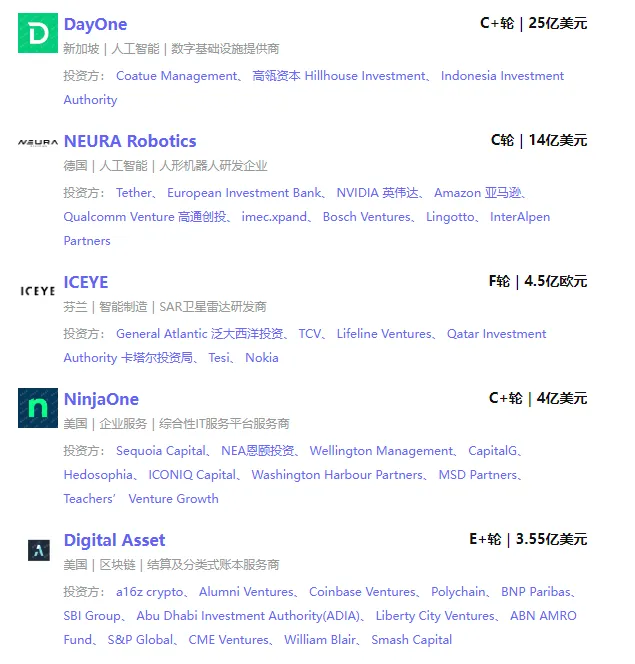Click the ICEYE logo image
635x664 pixels.
click(38, 291)
